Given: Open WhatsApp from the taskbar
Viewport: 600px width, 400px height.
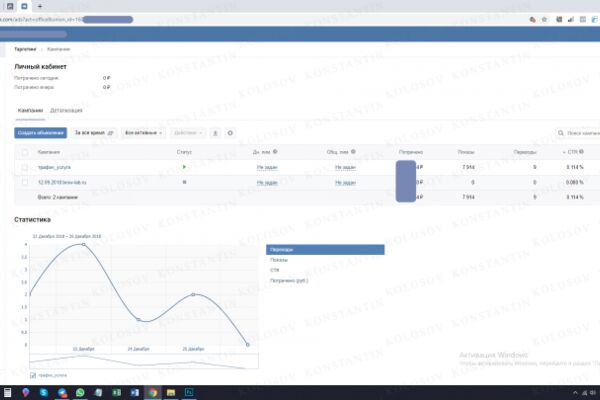Looking at the screenshot, I should (x=80, y=392).
